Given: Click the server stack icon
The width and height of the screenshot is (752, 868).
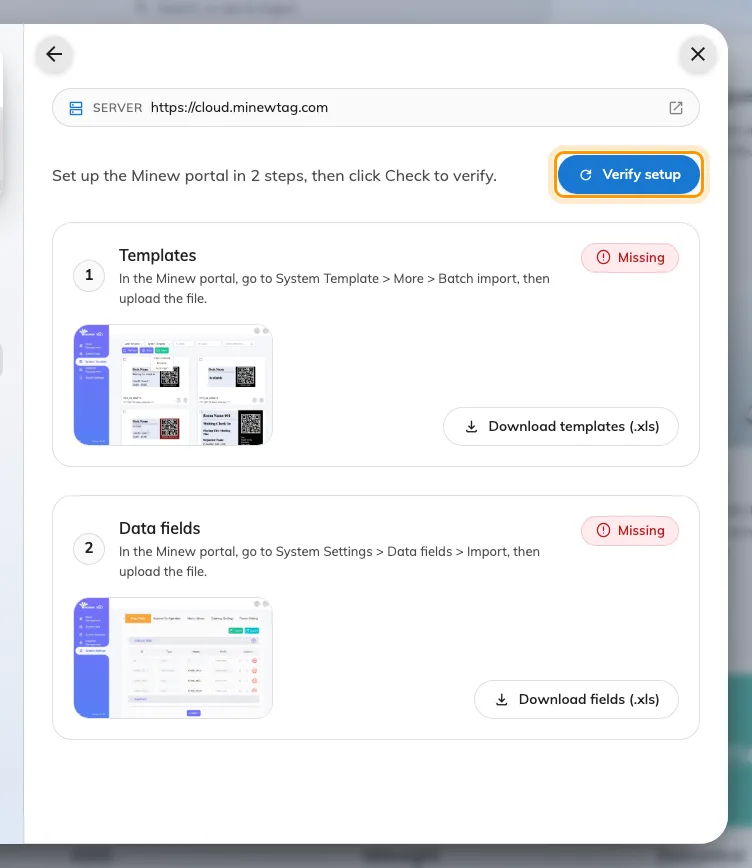Looking at the screenshot, I should click(x=76, y=108).
